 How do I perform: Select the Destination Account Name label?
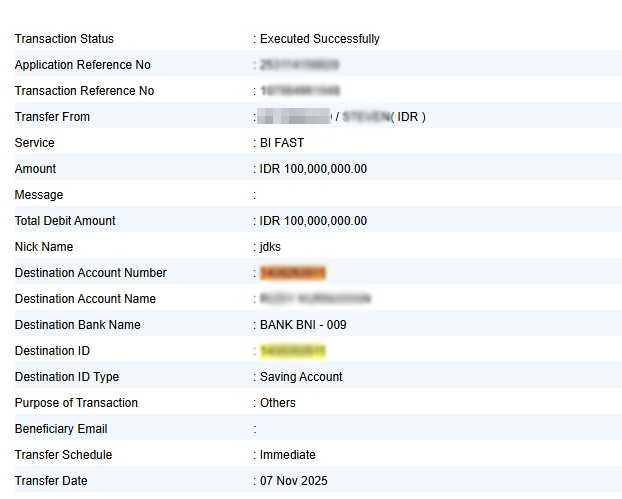[85, 299]
